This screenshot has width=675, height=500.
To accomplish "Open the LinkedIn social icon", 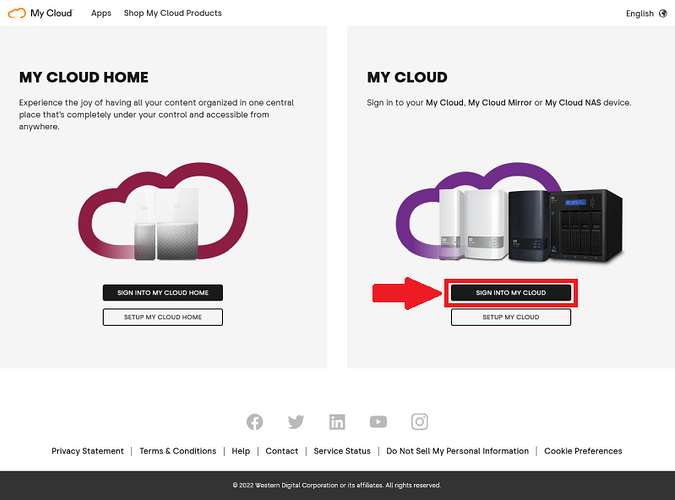I will [337, 422].
